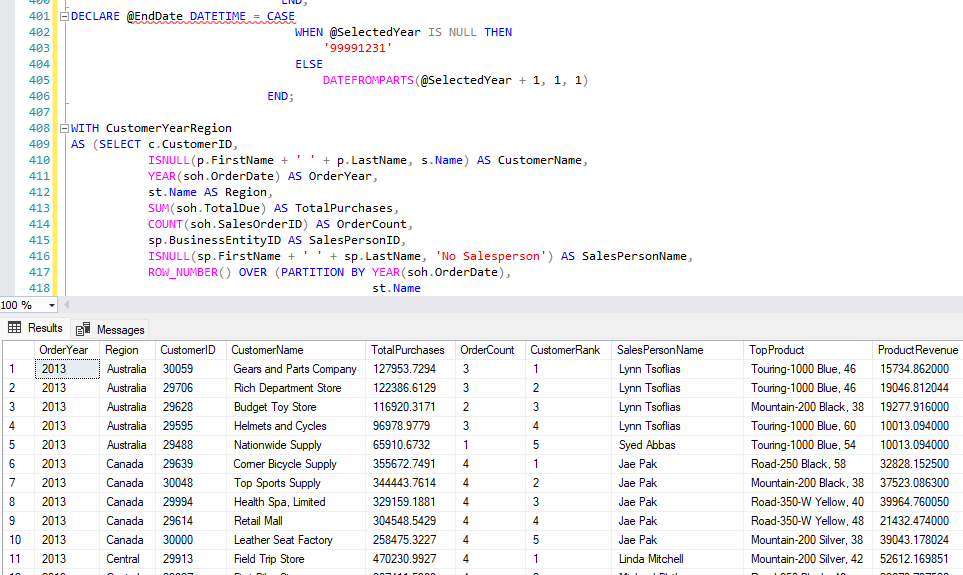Click the select-all corner of the results grid
The height and width of the screenshot is (575, 963).
click(17, 350)
